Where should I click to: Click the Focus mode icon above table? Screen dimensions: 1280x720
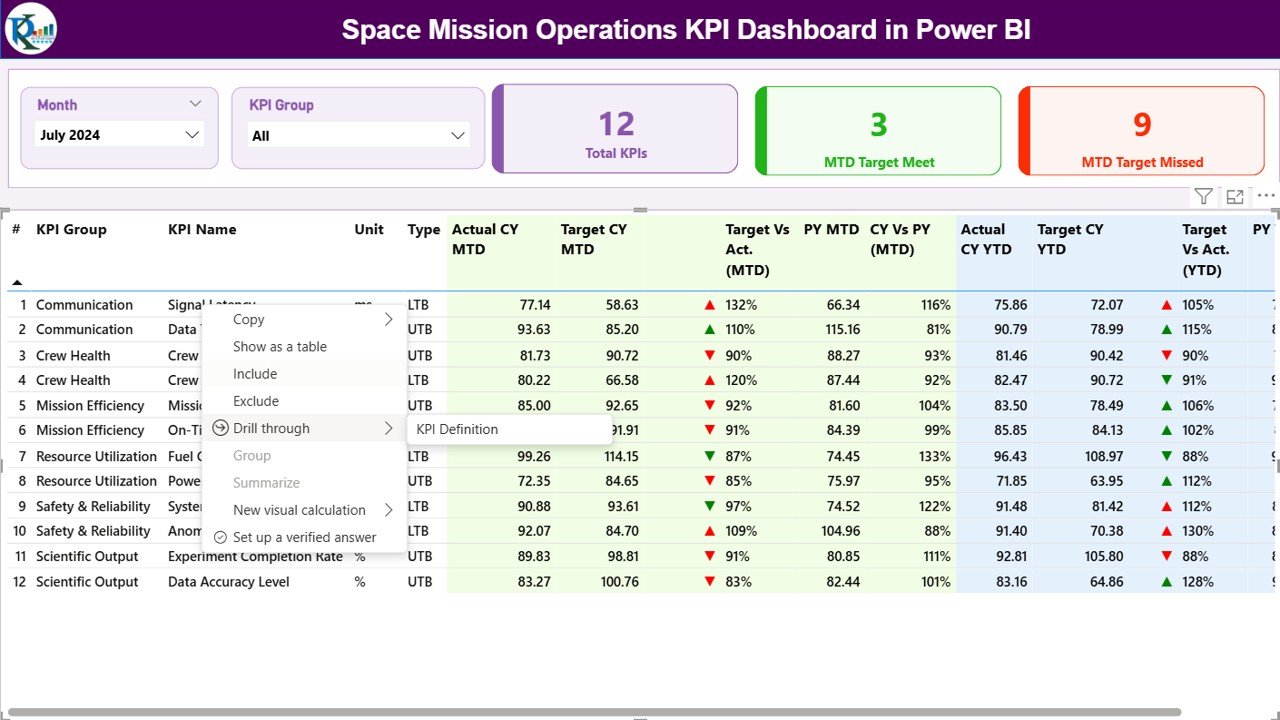point(1235,197)
